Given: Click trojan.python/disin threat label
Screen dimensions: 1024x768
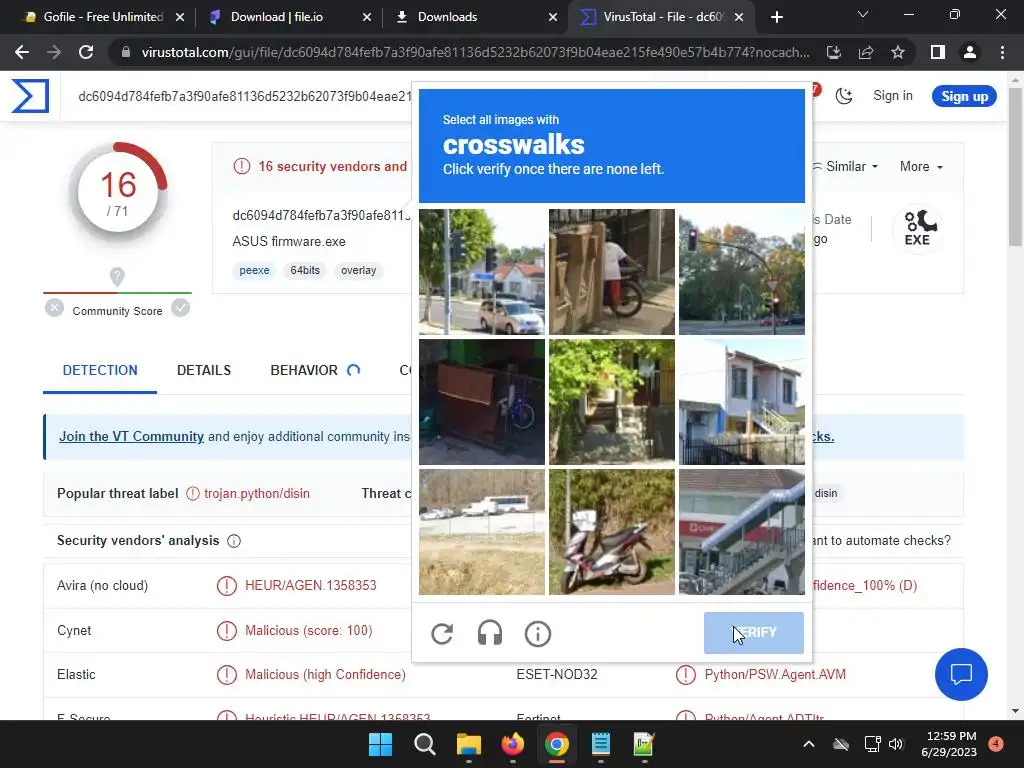Looking at the screenshot, I should click(x=257, y=494).
